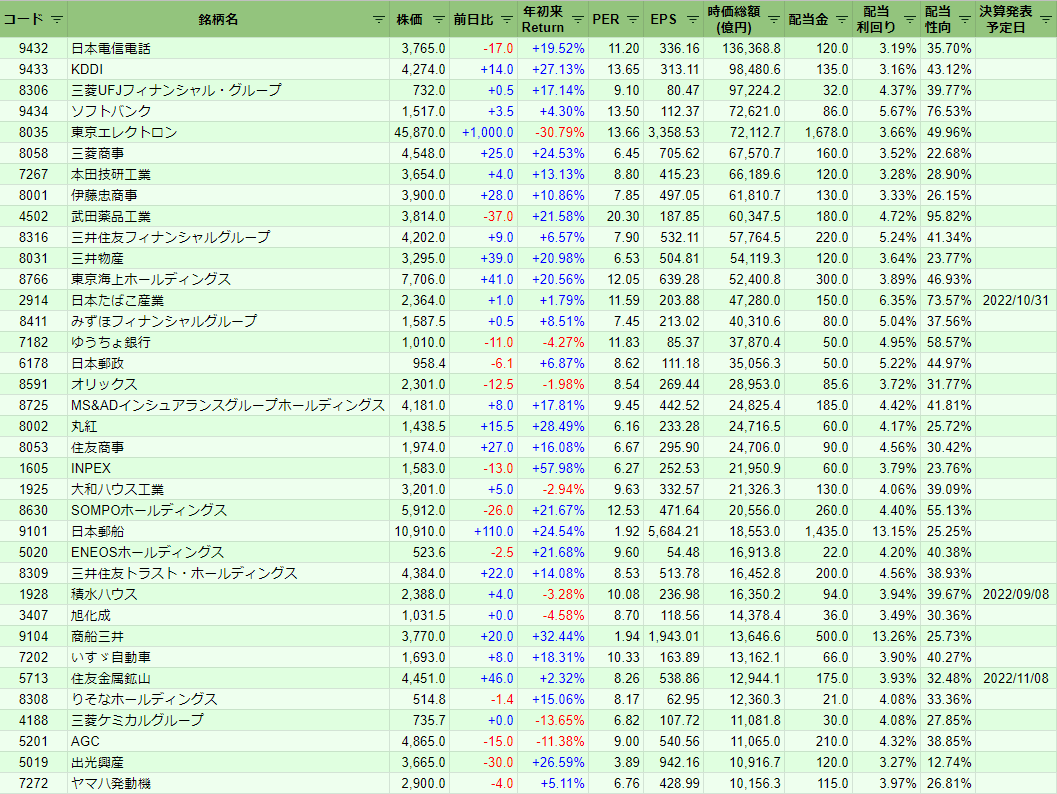The image size is (1057, 794).
Task: Click code cell 8306
Action: [34, 90]
